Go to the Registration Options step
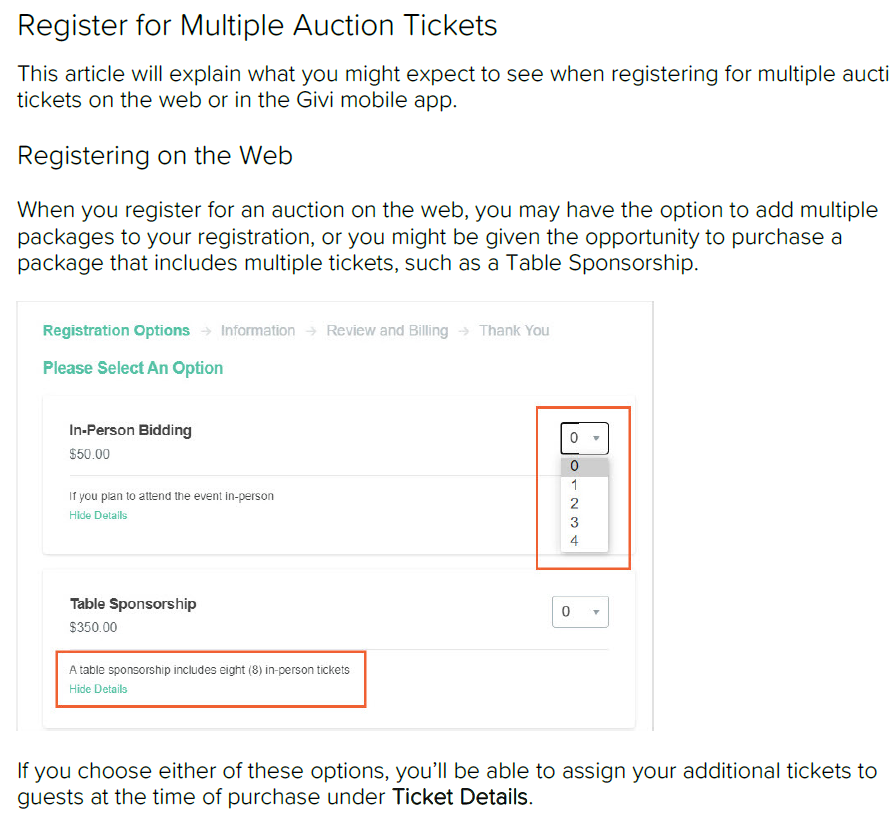 coord(116,331)
